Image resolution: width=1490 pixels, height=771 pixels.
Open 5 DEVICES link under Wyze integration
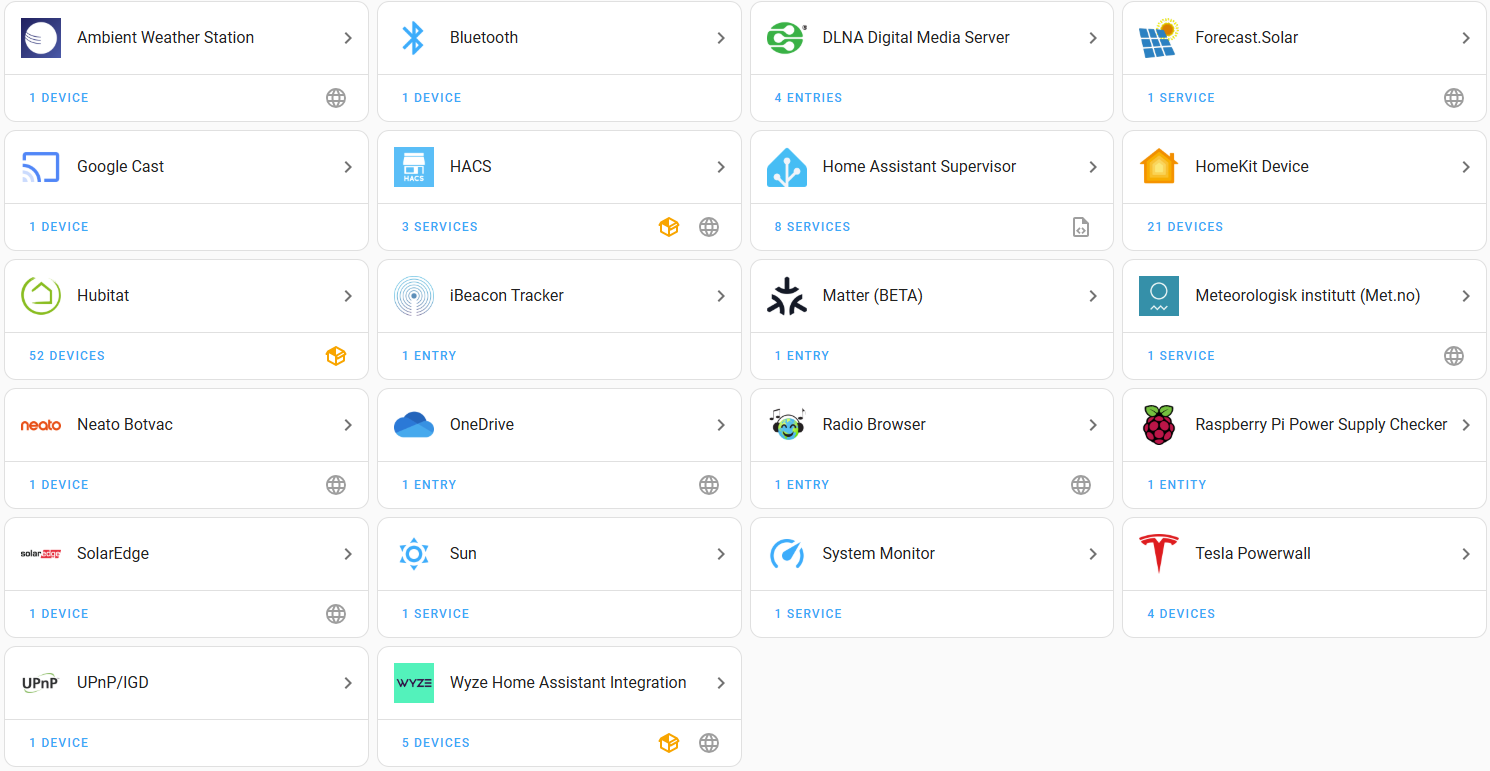pyautogui.click(x=436, y=743)
